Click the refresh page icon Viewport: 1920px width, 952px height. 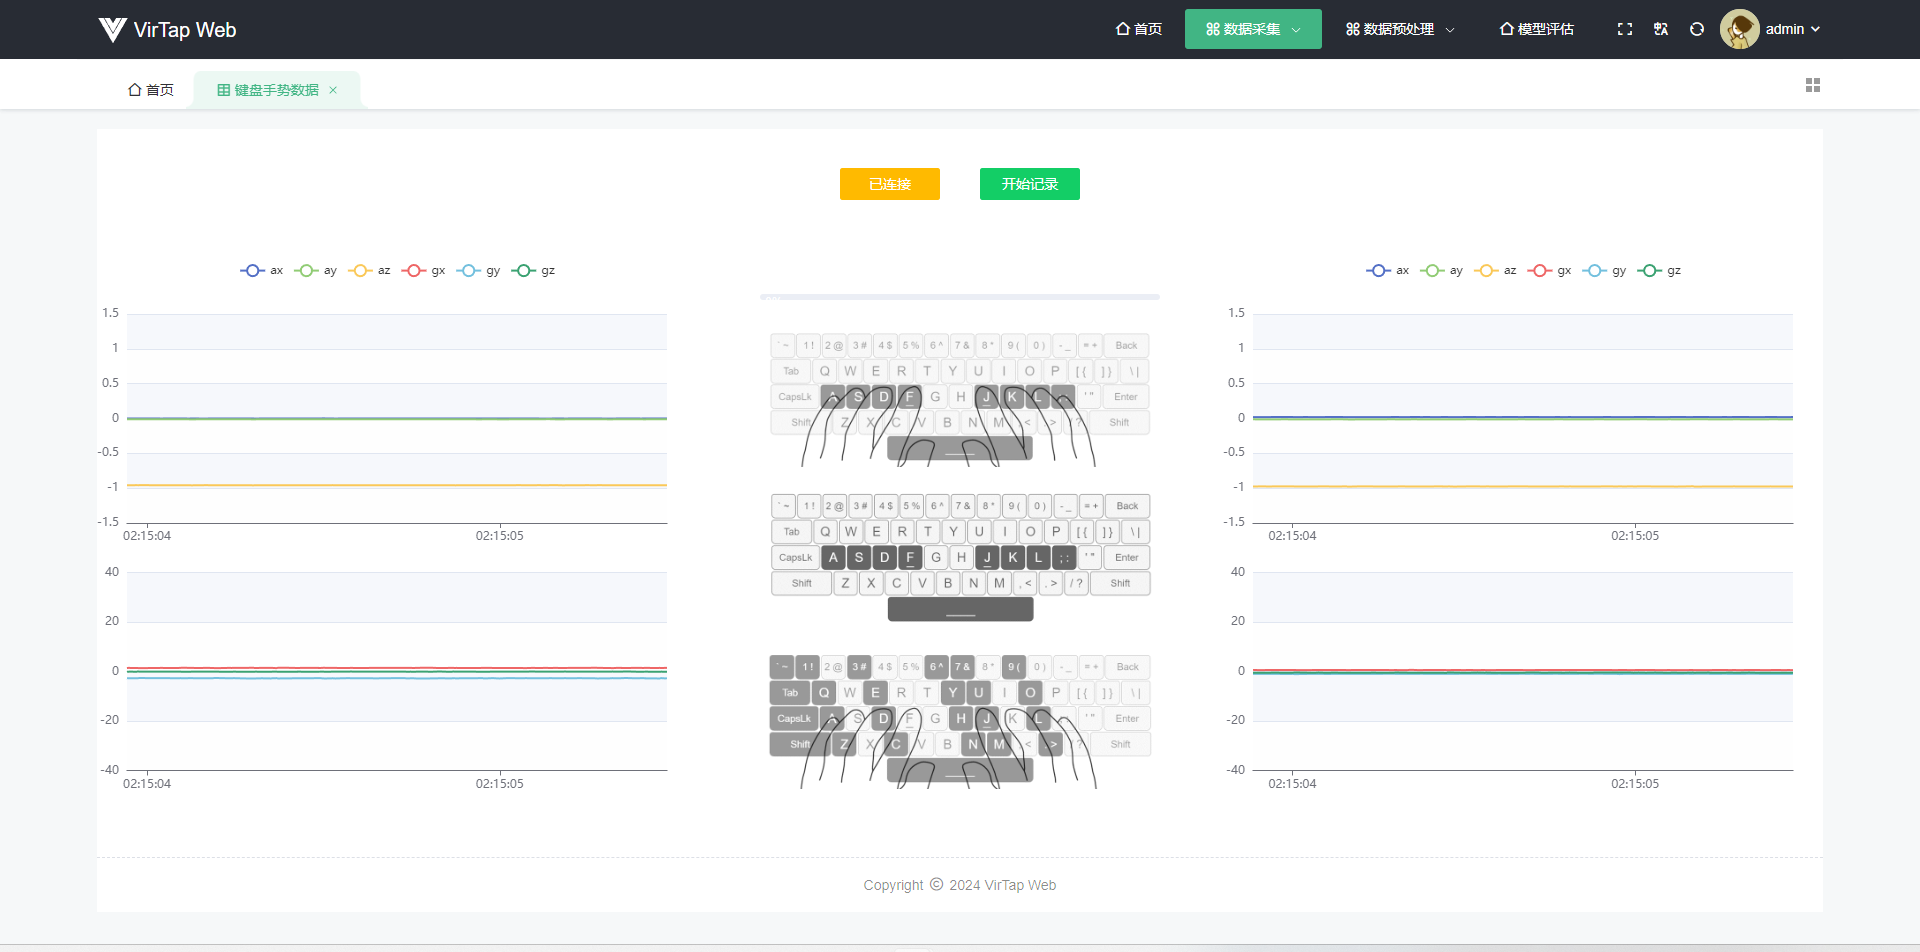(x=1697, y=30)
